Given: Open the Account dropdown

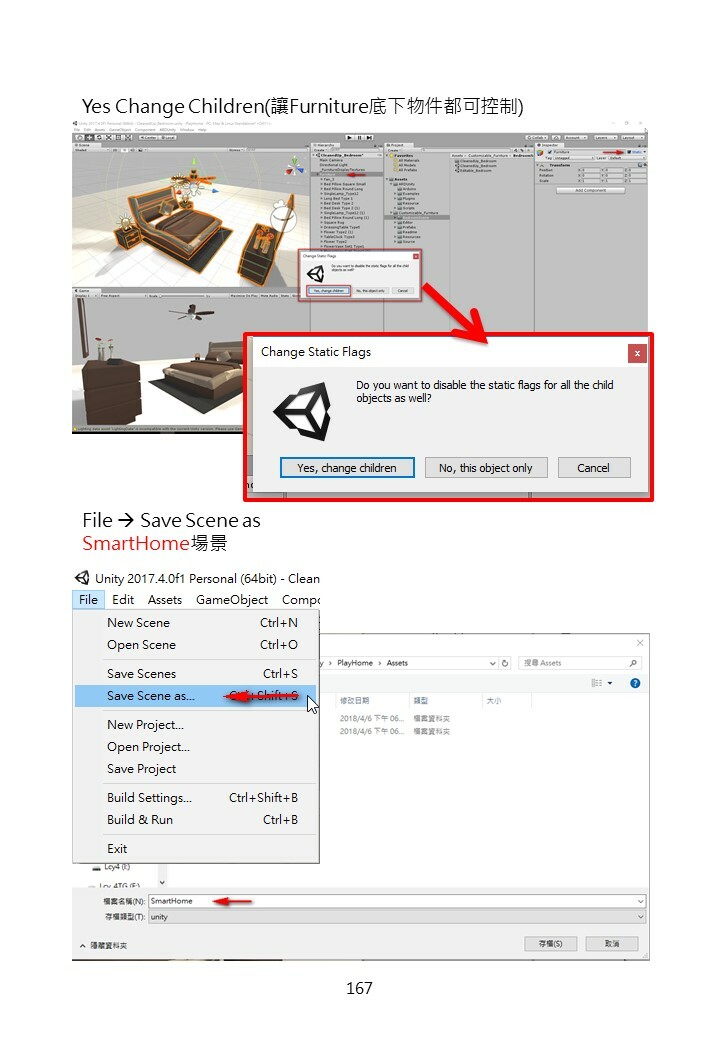Looking at the screenshot, I should pos(576,137).
